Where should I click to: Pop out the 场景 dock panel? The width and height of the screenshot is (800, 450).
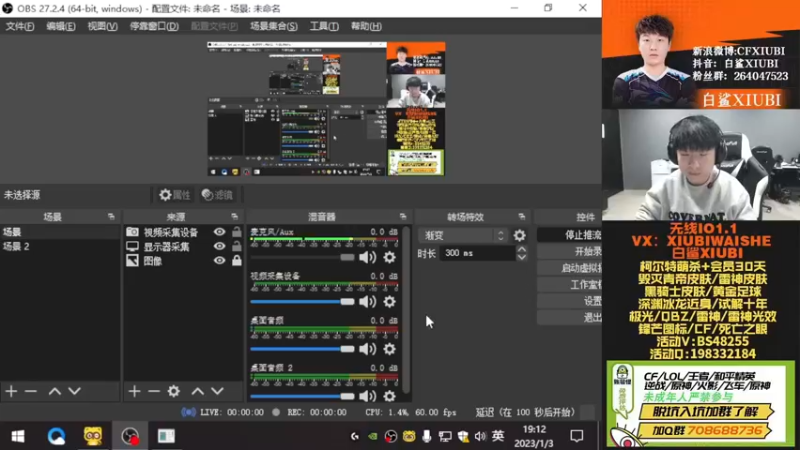coord(111,217)
